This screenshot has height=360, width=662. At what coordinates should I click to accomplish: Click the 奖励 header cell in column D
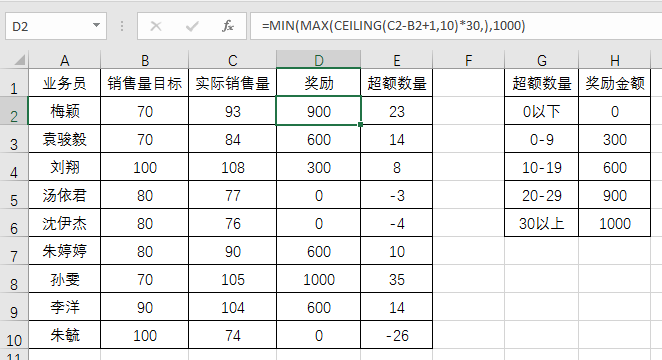click(x=319, y=83)
